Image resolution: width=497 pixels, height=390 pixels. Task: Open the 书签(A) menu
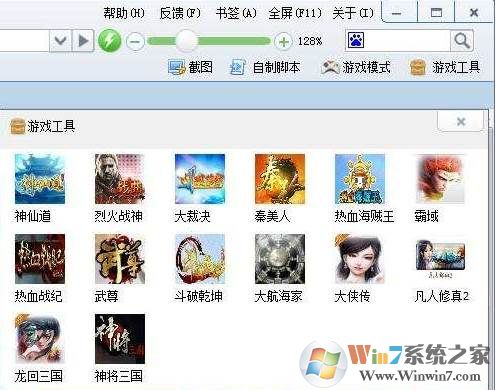(236, 13)
